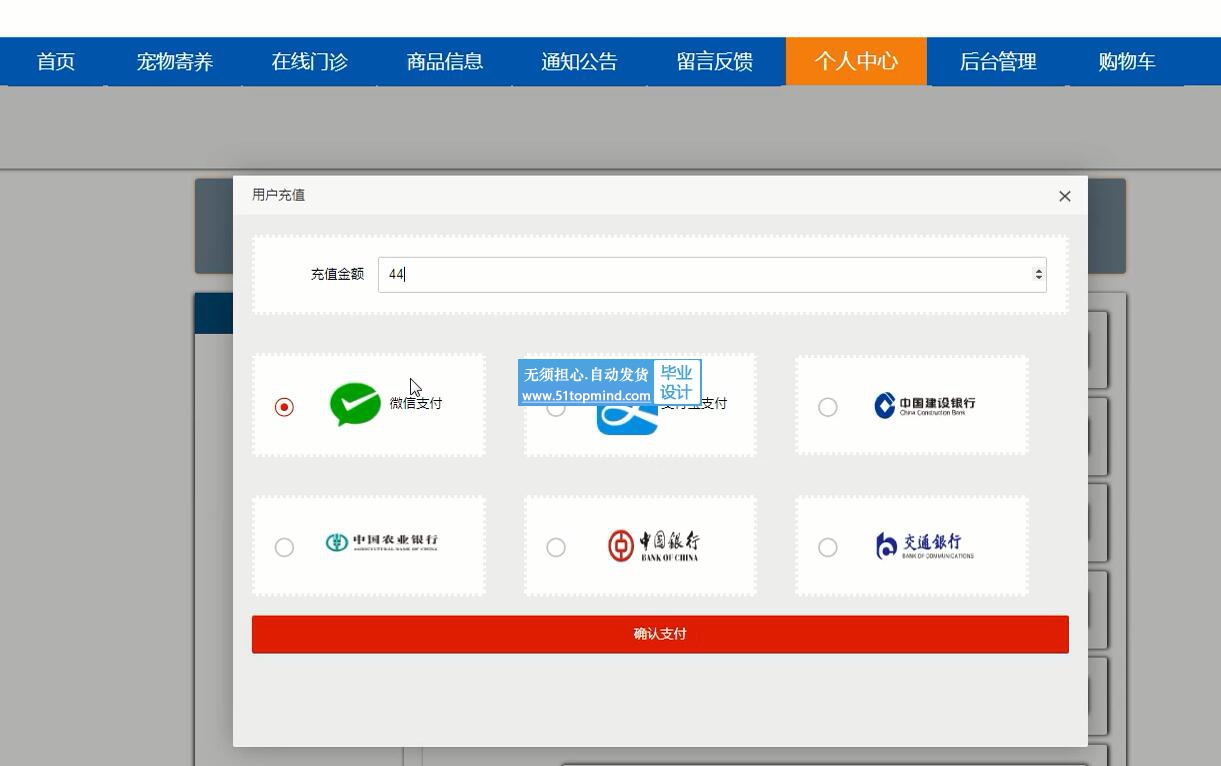Open the 留言反馈 feedback menu

coord(715,61)
